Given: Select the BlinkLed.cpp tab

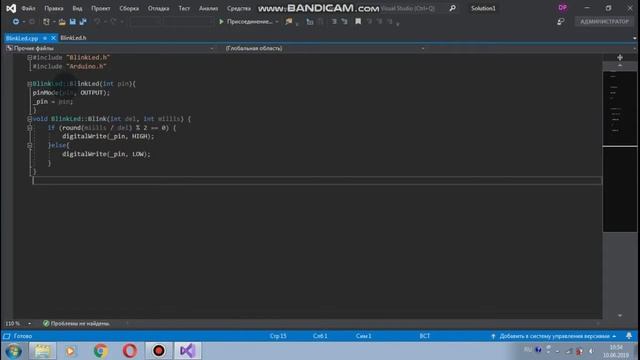Looking at the screenshot, I should pyautogui.click(x=22, y=38).
